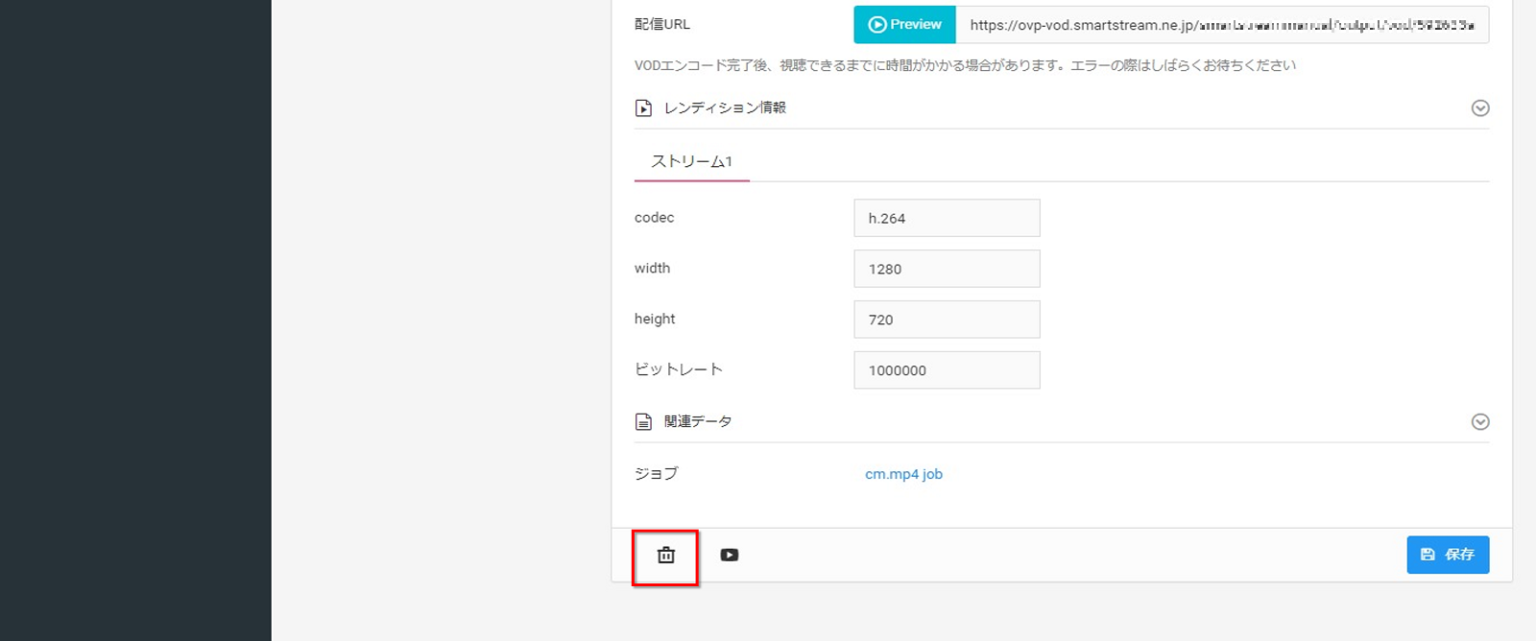This screenshot has height=641, width=1536.
Task: Click the 関連データ document icon
Action: pyautogui.click(x=644, y=422)
